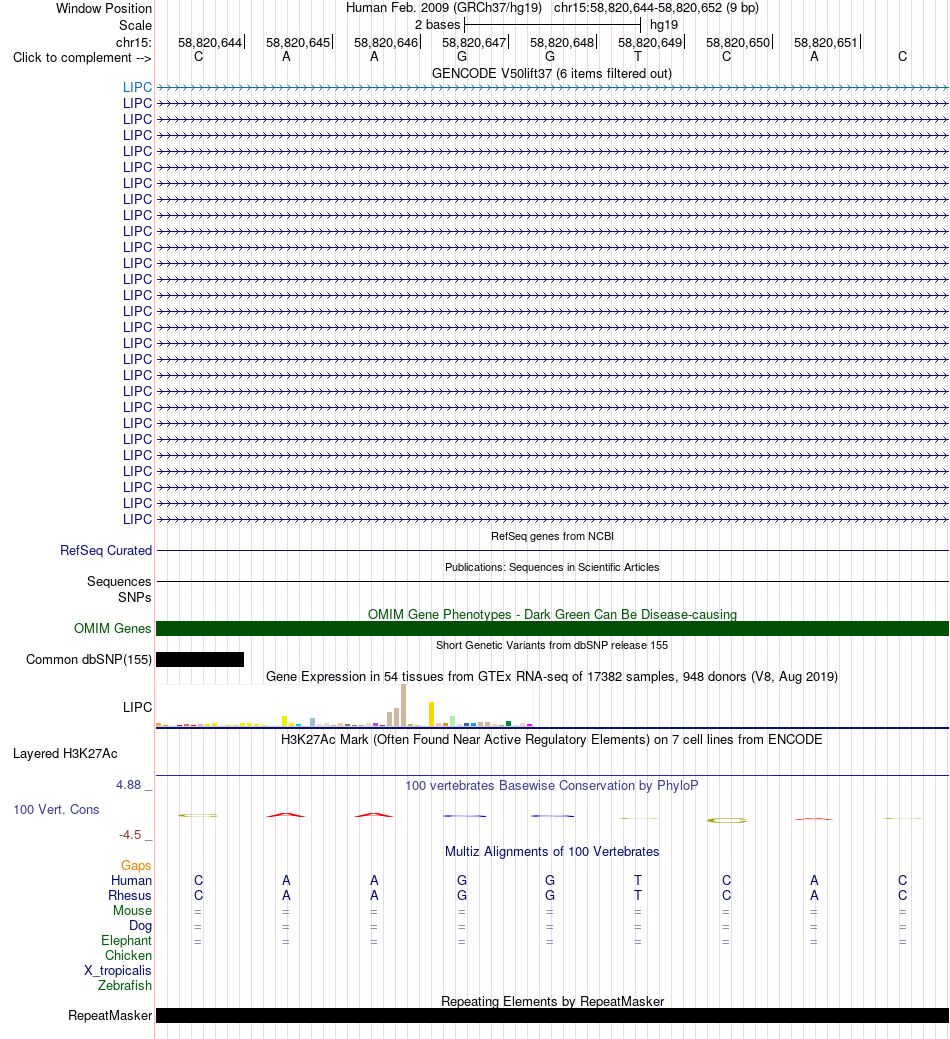Select the Mouse alignment row label
This screenshot has height=1039, width=950.
[x=132, y=910]
